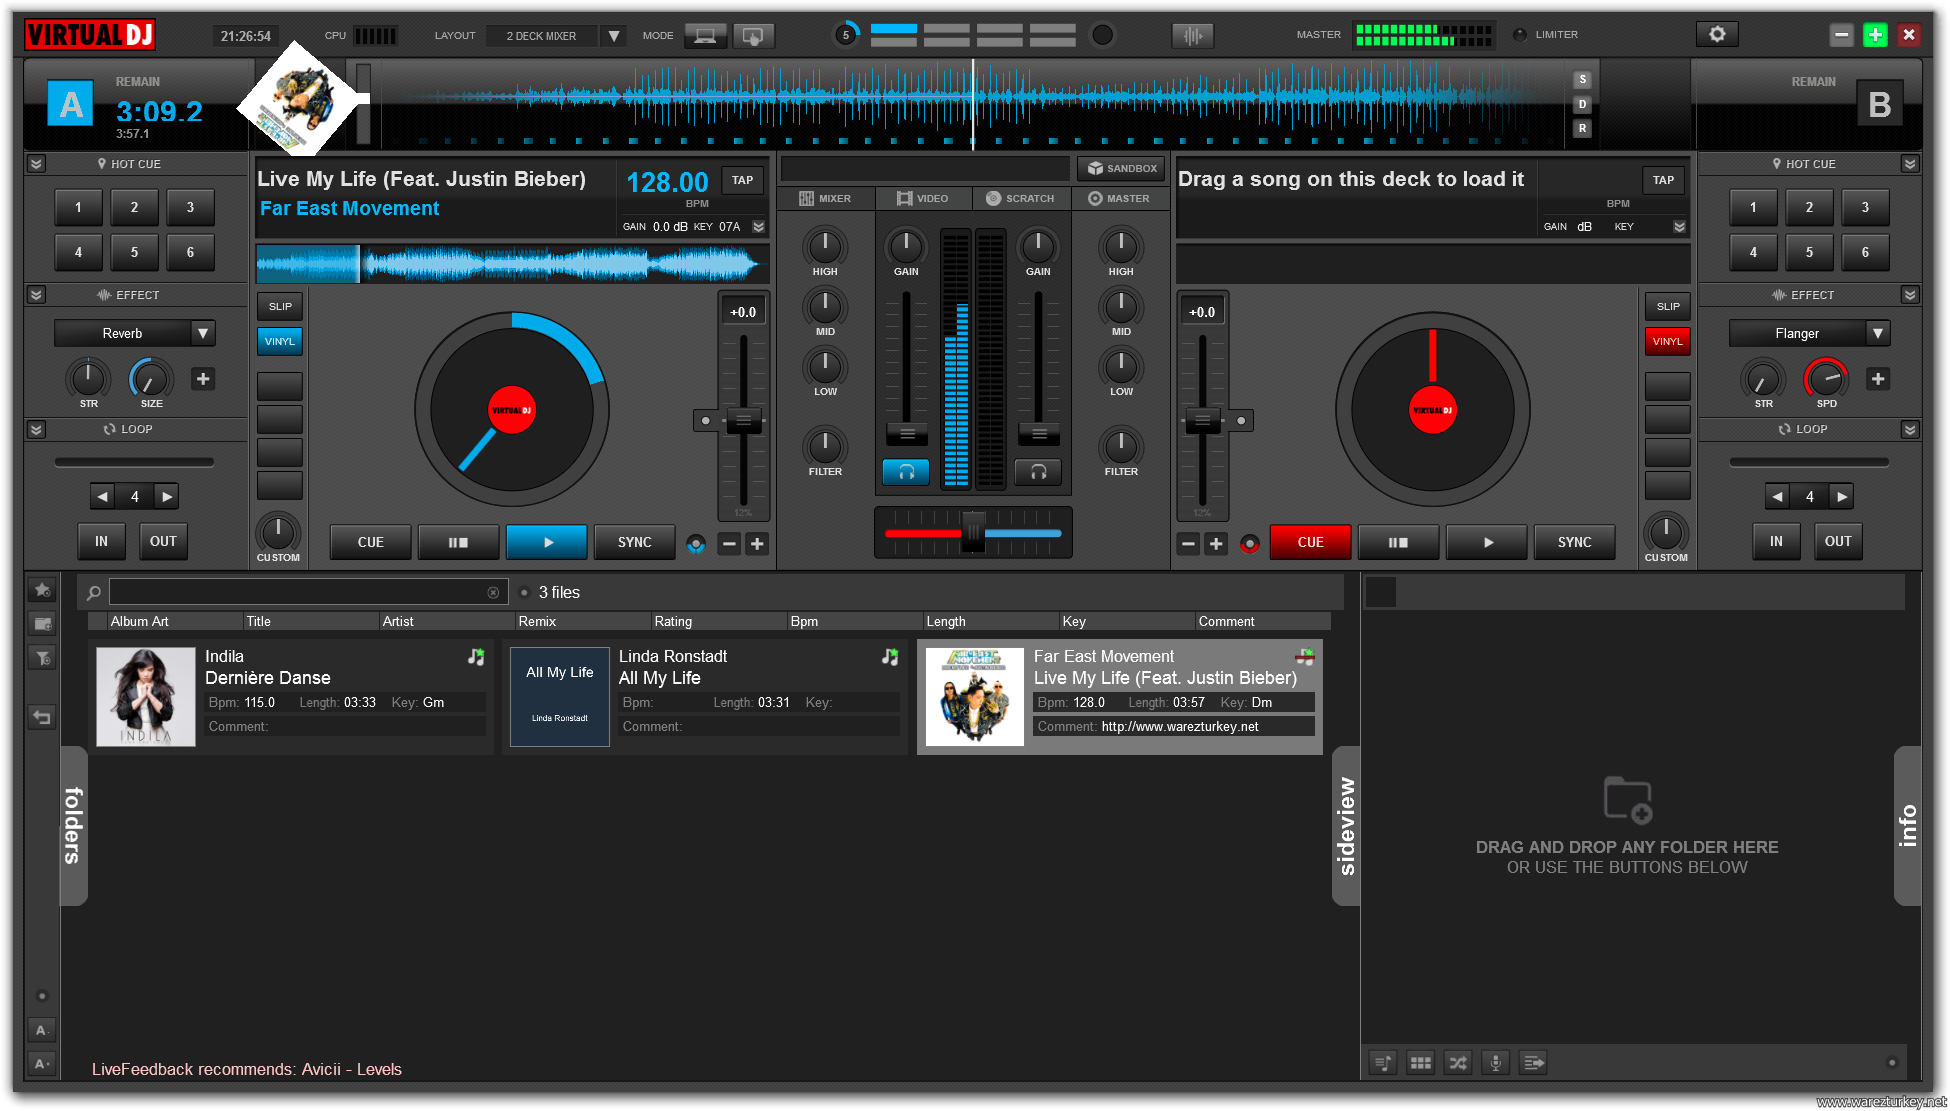The image size is (1950, 1111).
Task: Click the sideview grid view icon
Action: [1420, 1063]
